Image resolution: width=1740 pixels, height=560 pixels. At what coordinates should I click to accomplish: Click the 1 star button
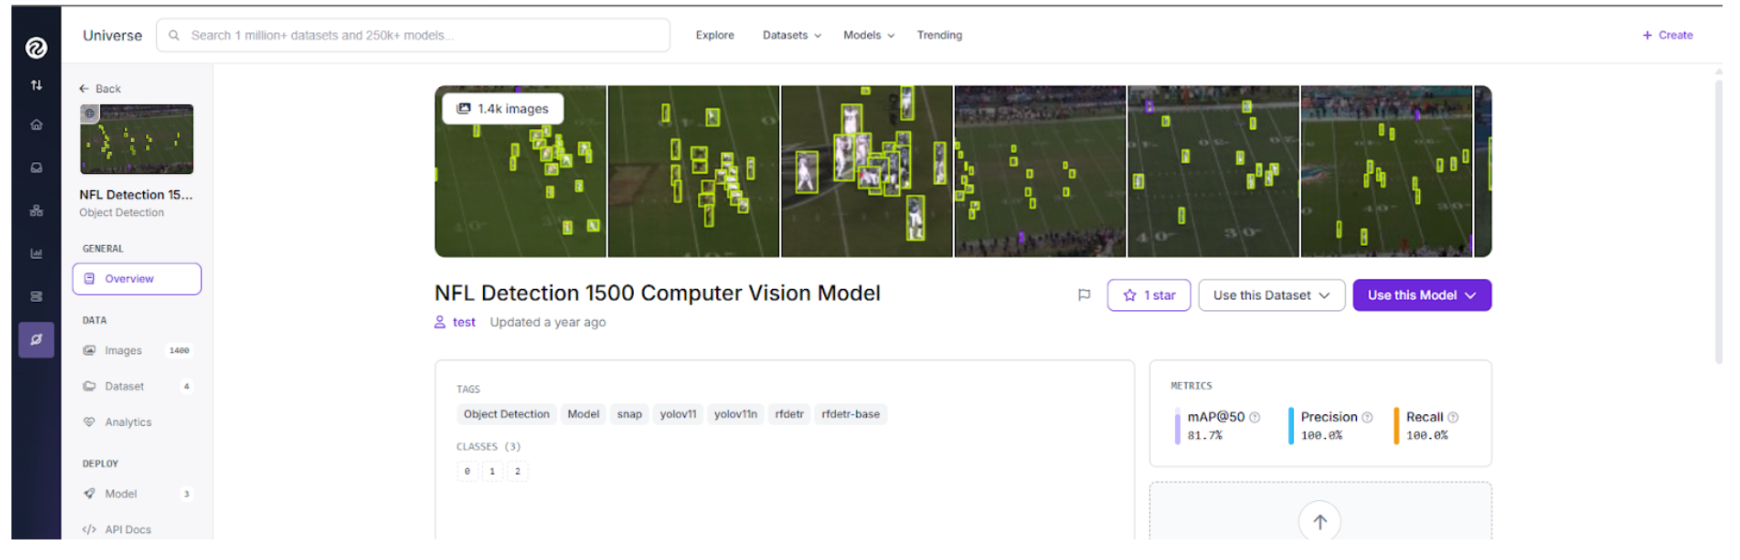pyautogui.click(x=1149, y=295)
